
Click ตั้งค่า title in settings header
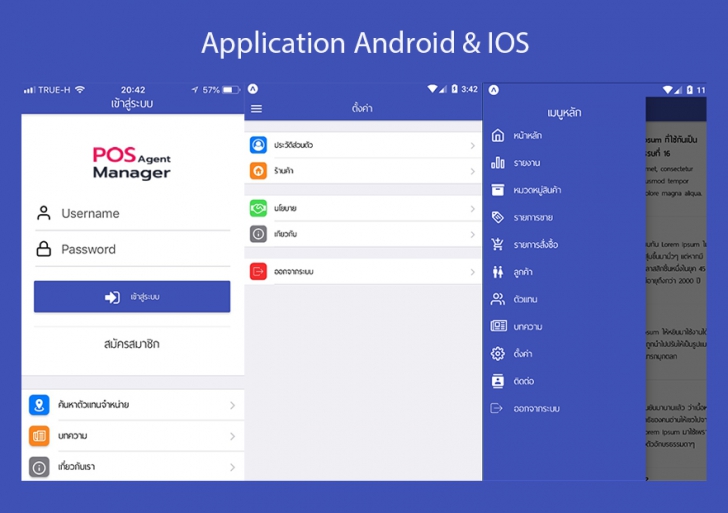(362, 108)
